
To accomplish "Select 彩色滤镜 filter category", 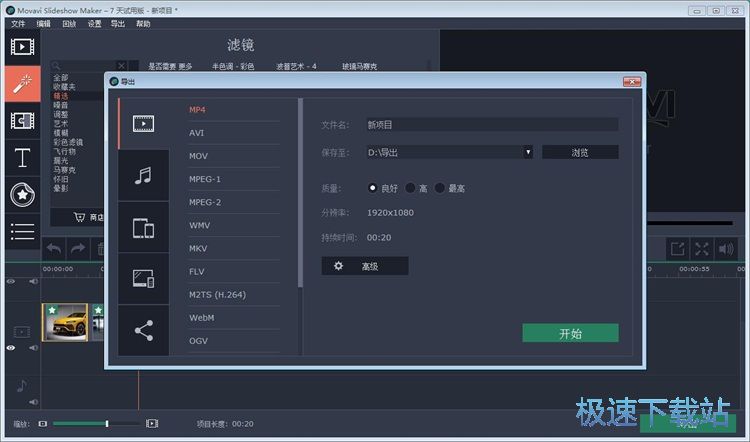I will pos(68,142).
